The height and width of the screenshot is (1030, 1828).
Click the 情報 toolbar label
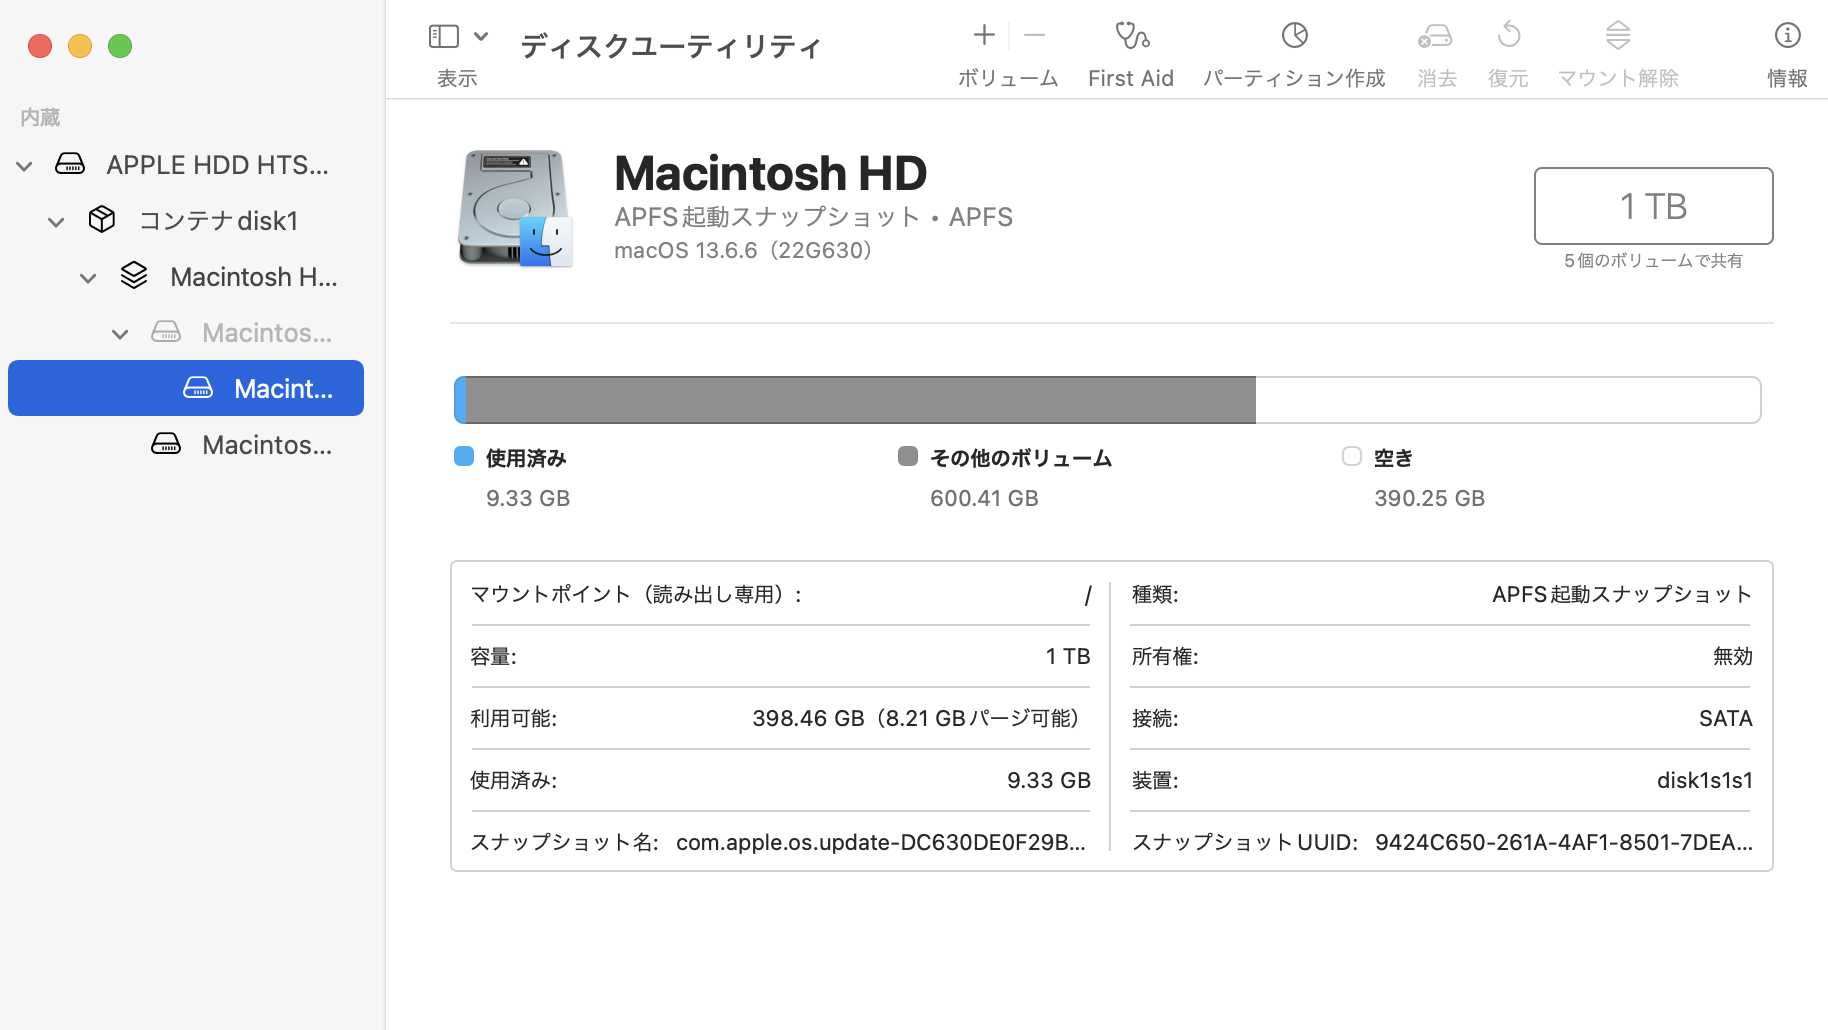click(x=1787, y=78)
